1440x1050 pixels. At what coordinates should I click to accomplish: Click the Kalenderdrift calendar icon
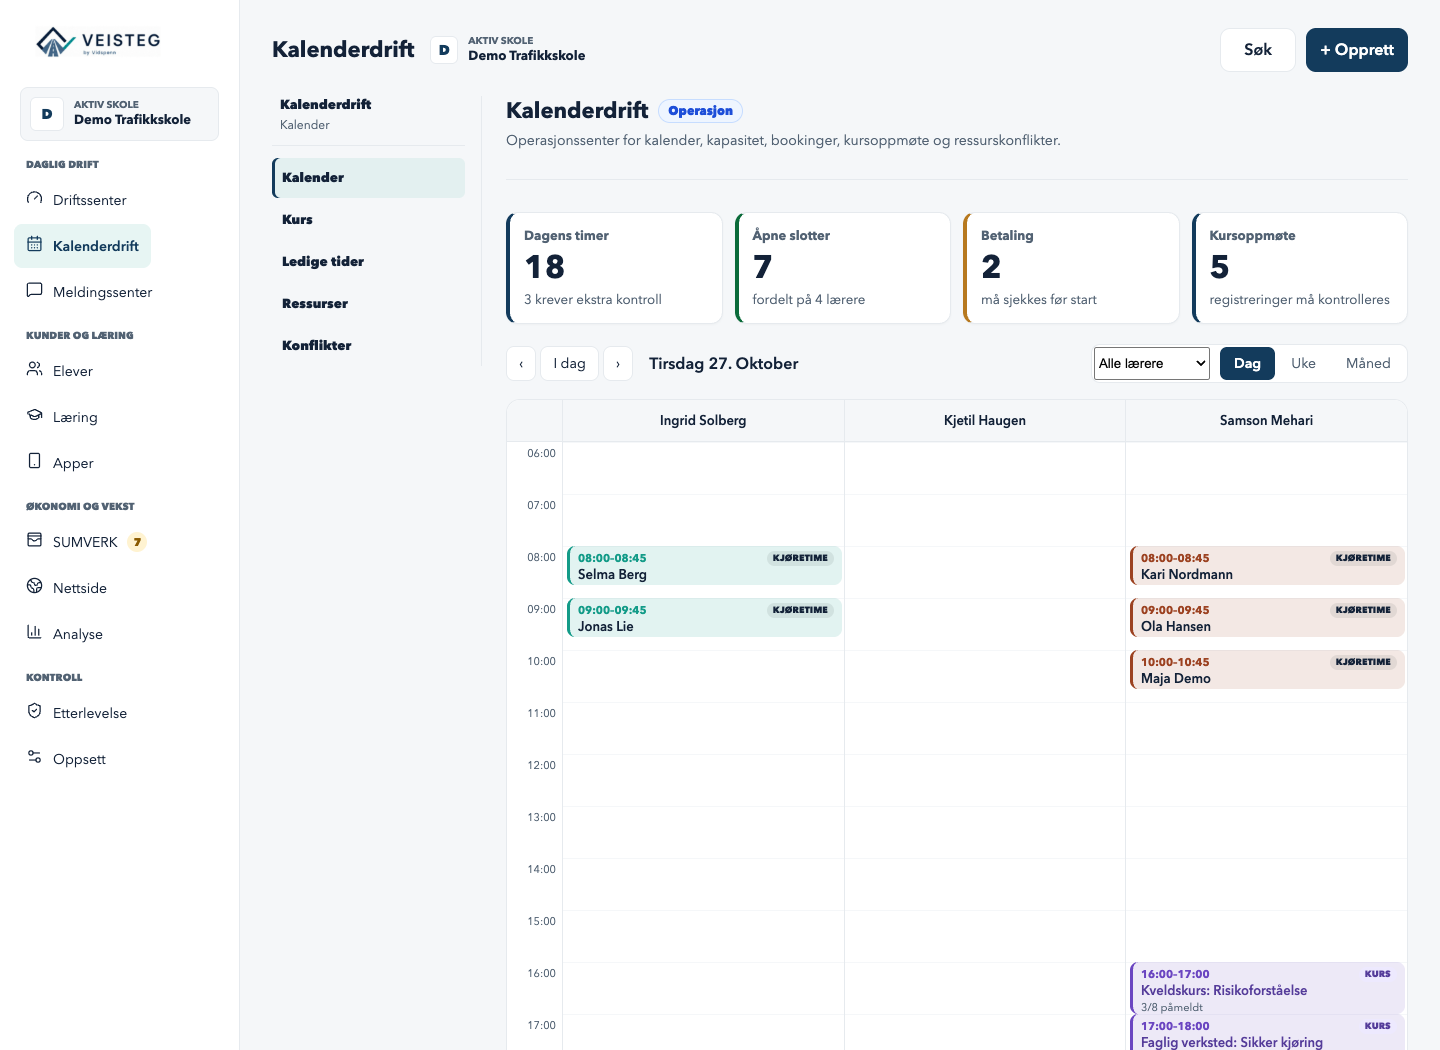pyautogui.click(x=35, y=245)
